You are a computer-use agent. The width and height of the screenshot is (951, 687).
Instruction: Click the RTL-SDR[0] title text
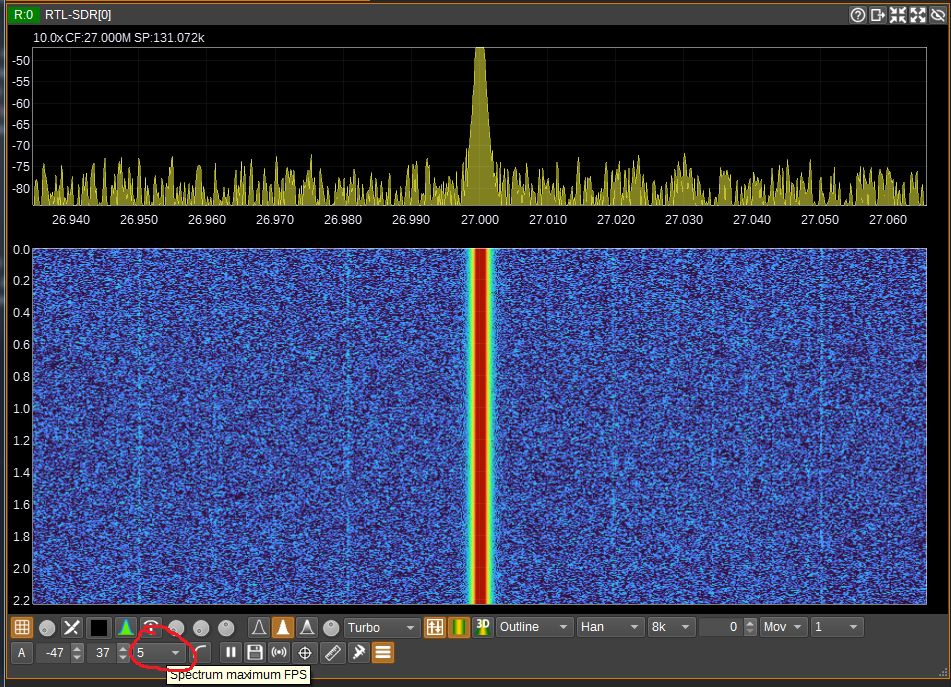[x=78, y=15]
